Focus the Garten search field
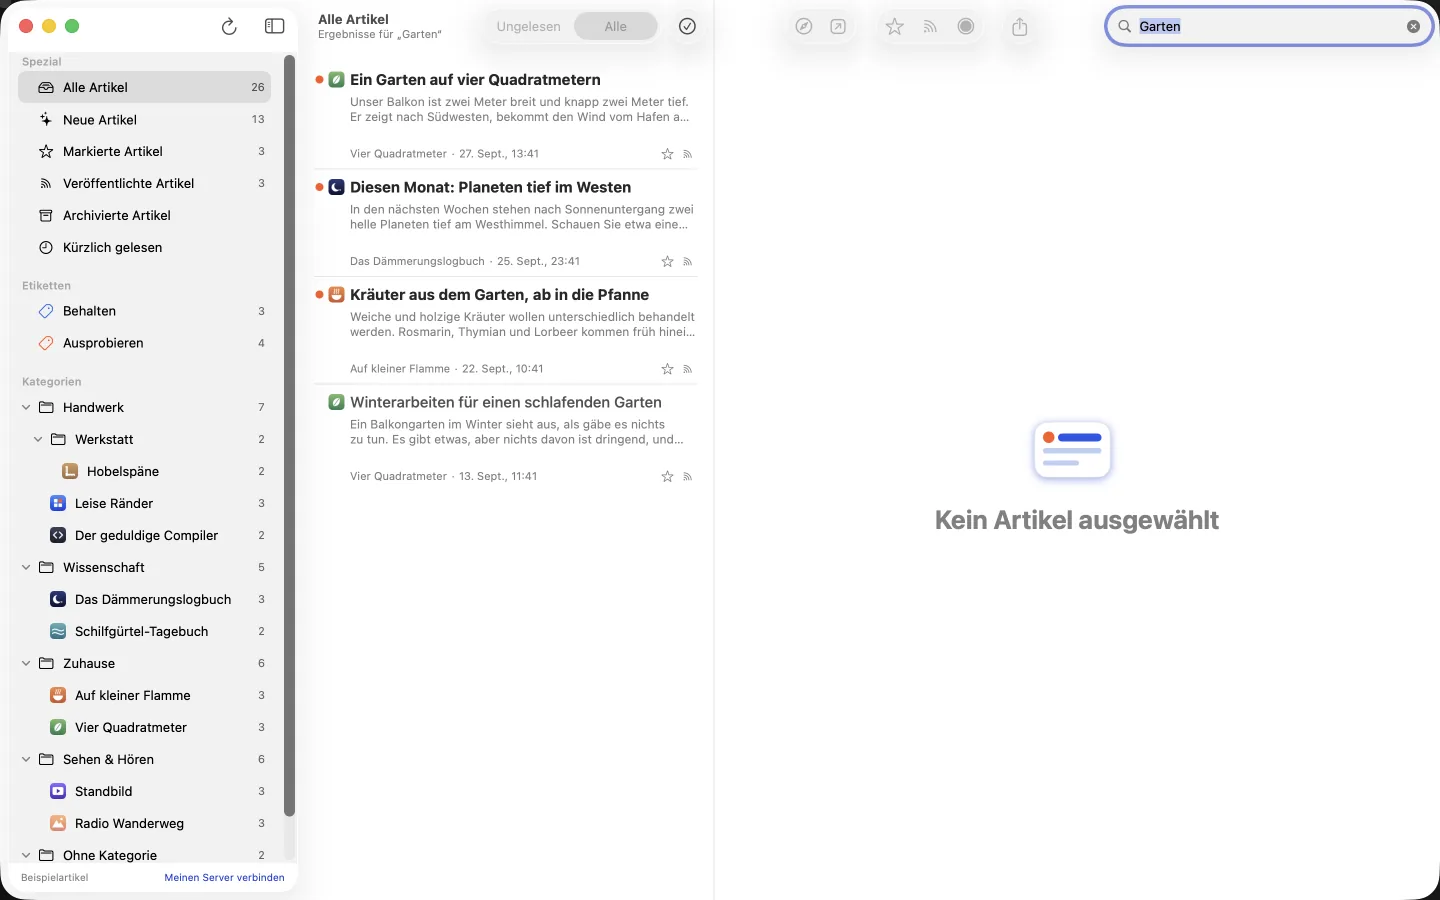Screen dimensions: 1440x900 [1269, 27]
